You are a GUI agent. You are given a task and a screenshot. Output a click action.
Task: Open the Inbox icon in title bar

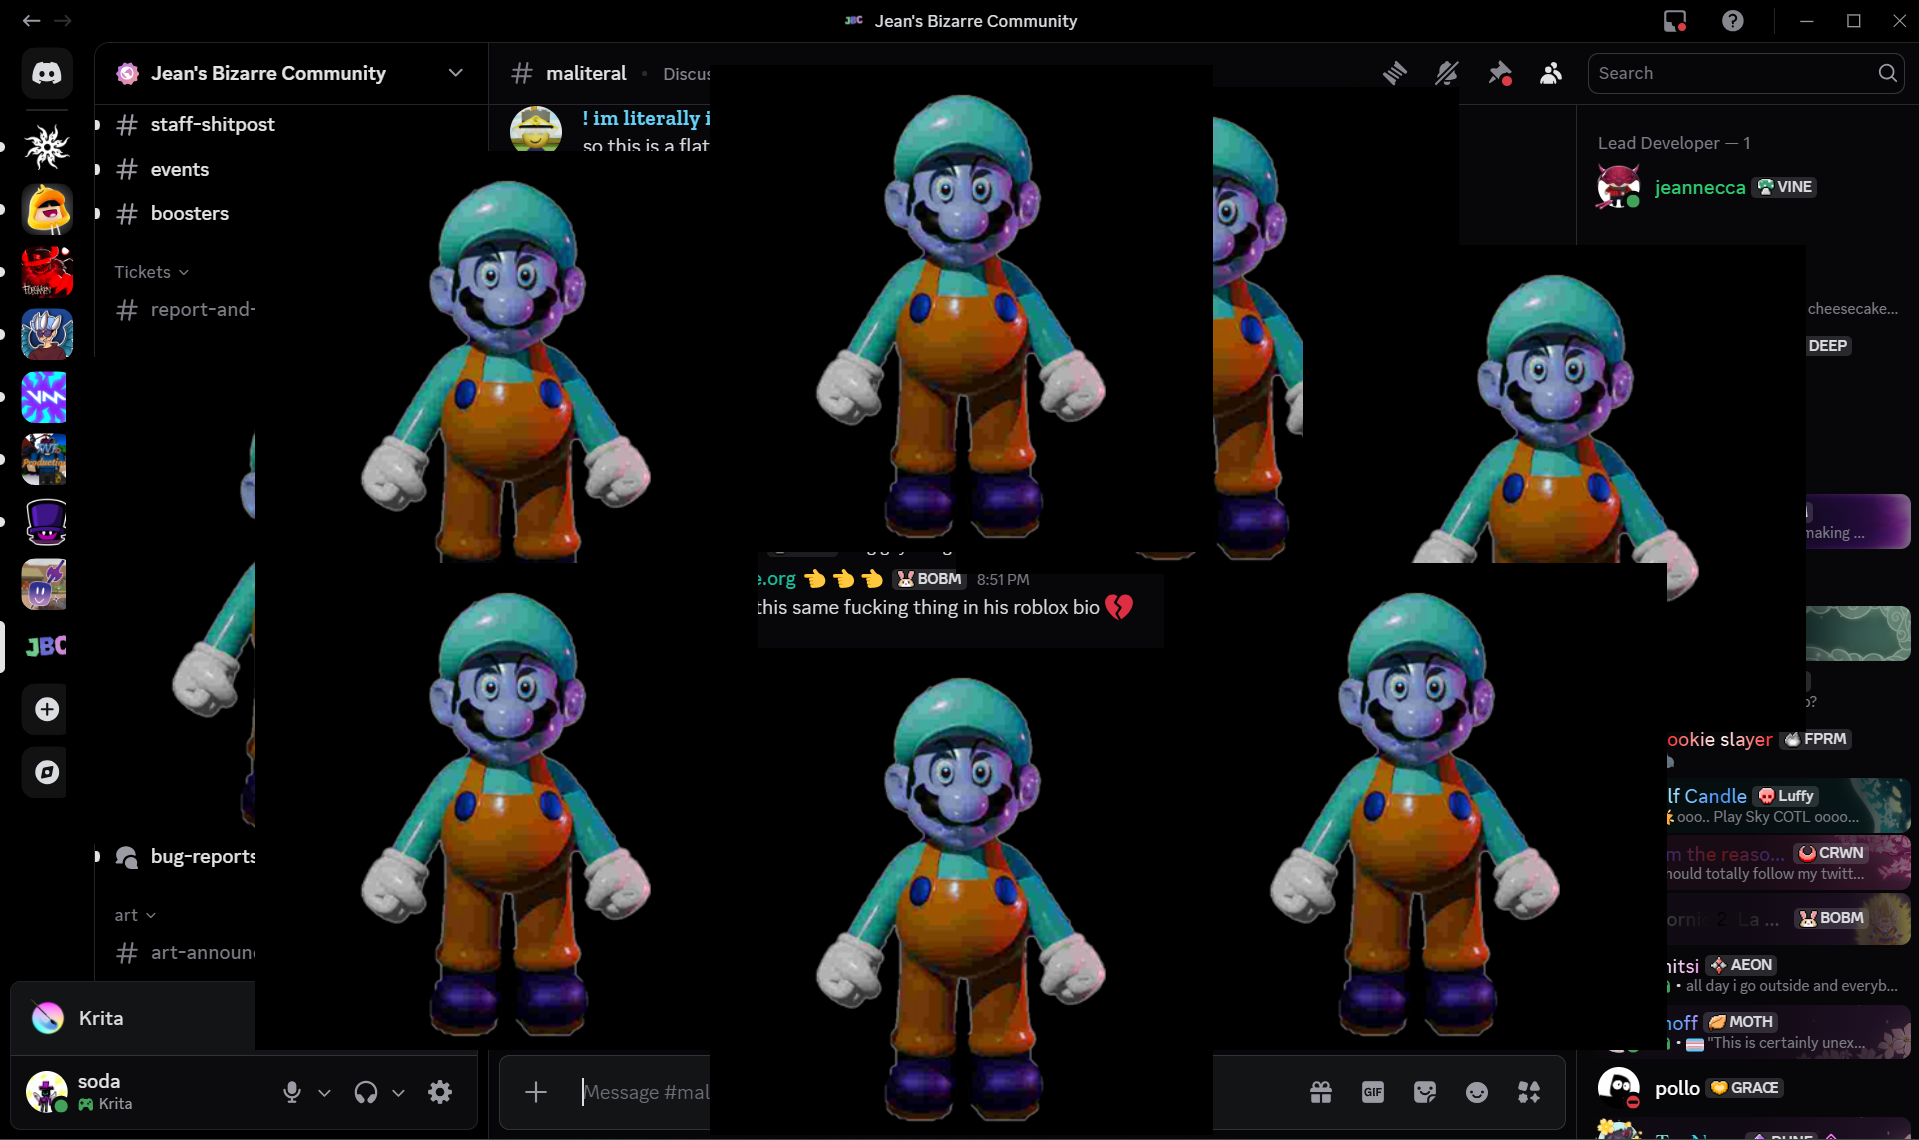(x=1675, y=21)
